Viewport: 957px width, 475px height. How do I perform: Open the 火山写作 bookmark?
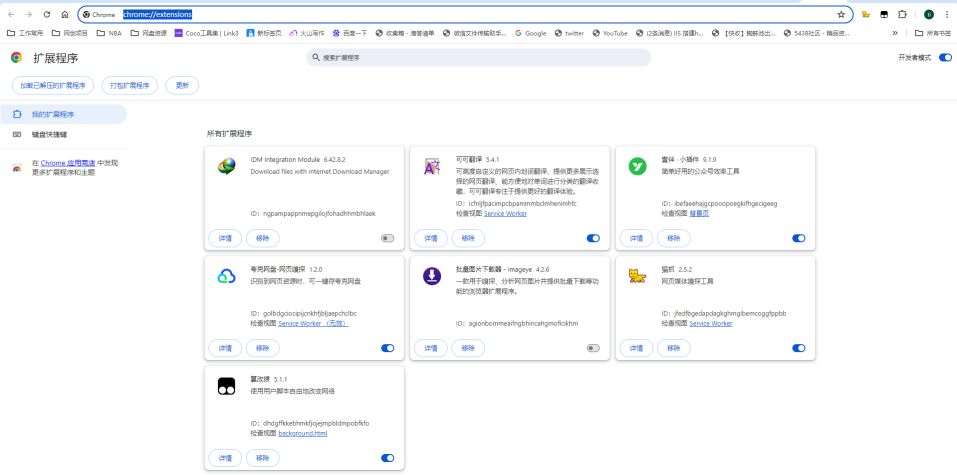point(306,33)
